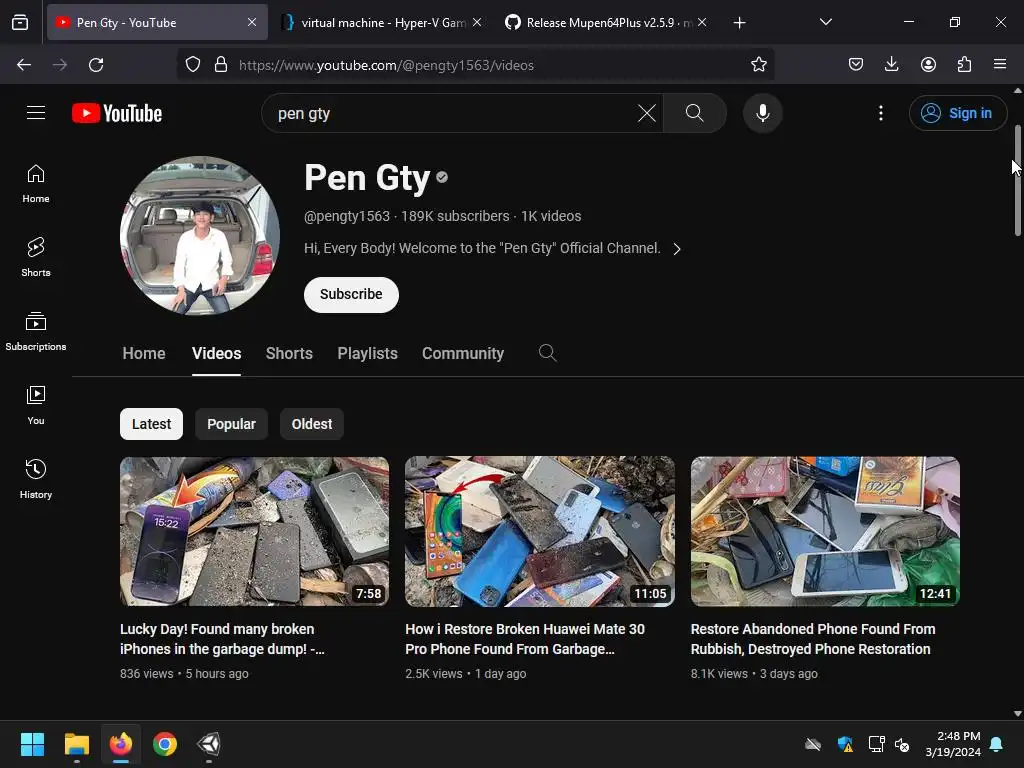The height and width of the screenshot is (768, 1024).
Task: Click the scrollbar down arrow
Action: coord(1017,714)
